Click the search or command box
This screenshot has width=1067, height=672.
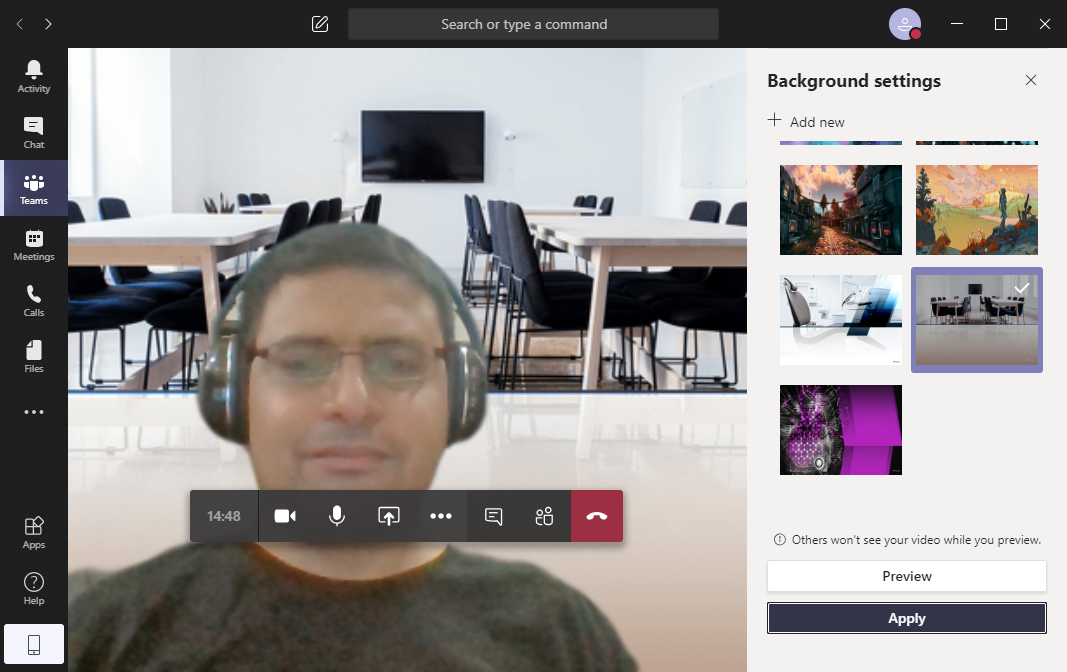(x=533, y=24)
